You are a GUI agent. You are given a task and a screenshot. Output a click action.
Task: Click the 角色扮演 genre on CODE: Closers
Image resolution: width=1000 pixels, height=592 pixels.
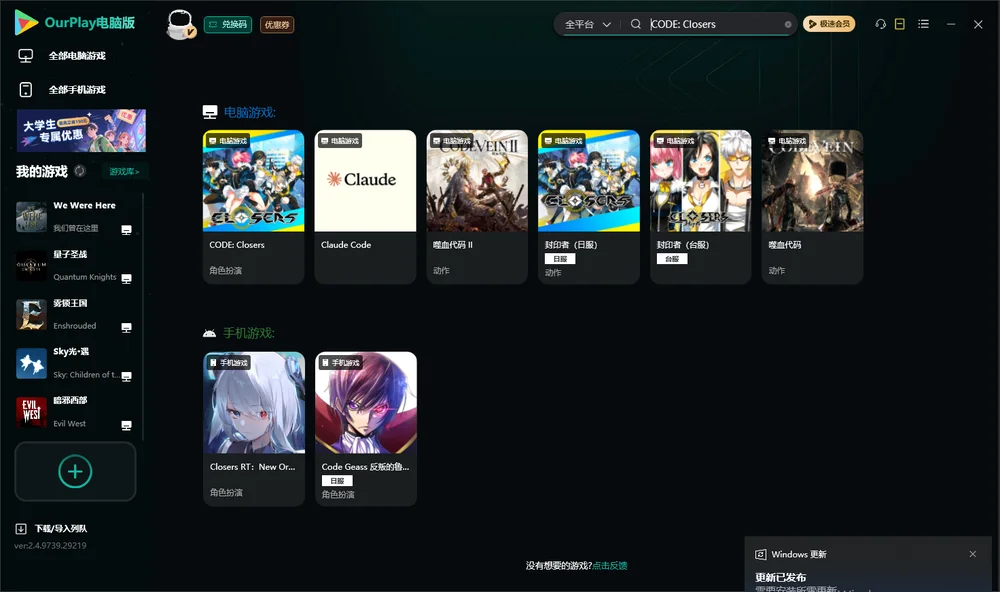(225, 270)
